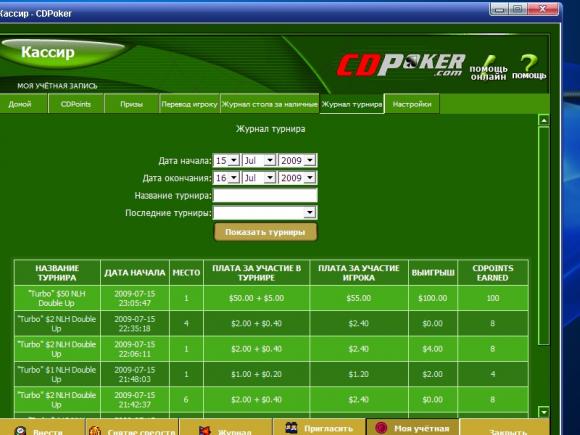This screenshot has height=435, width=580.
Task: Expand the start date day dropdown
Action: [x=234, y=161]
